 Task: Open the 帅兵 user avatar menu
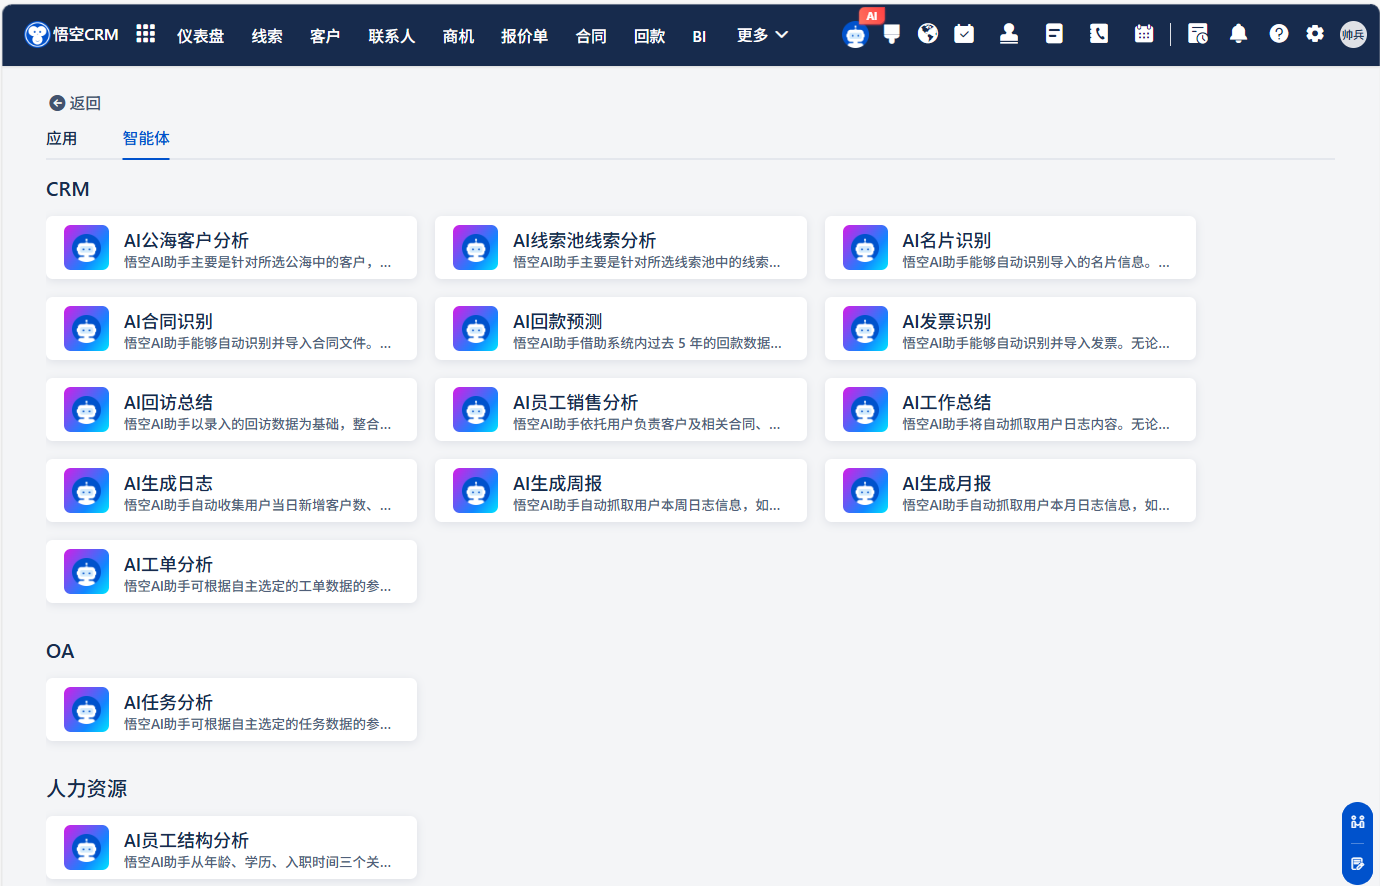pyautogui.click(x=1353, y=34)
